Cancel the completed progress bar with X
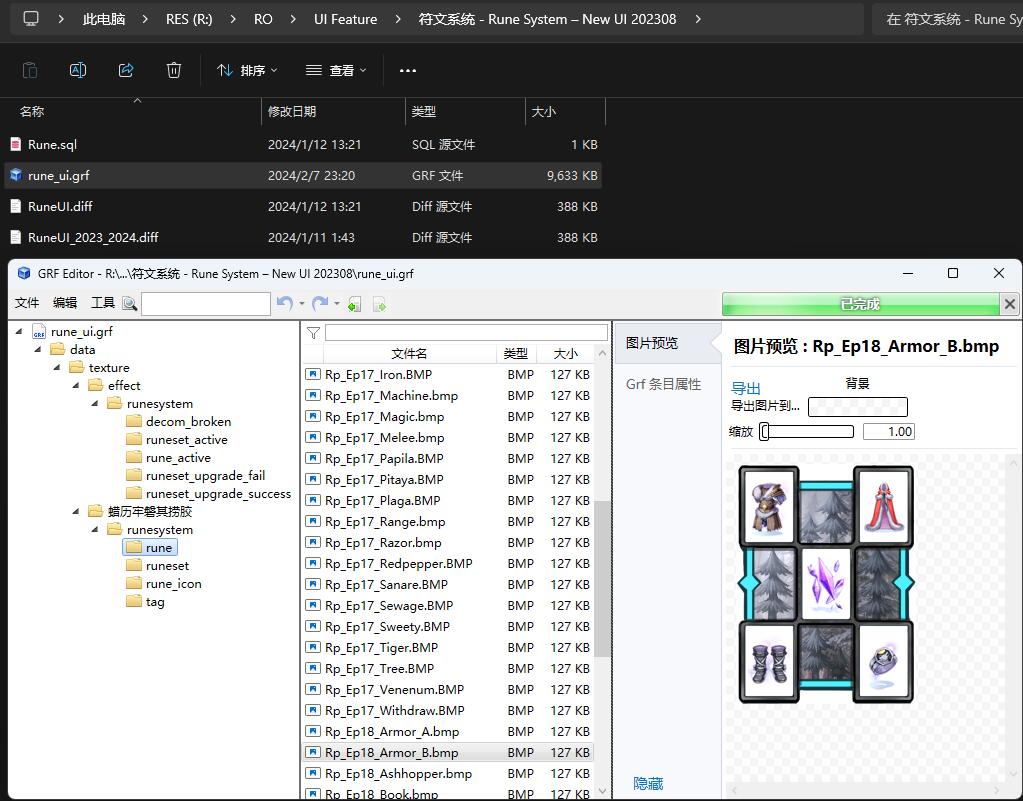 [1010, 304]
